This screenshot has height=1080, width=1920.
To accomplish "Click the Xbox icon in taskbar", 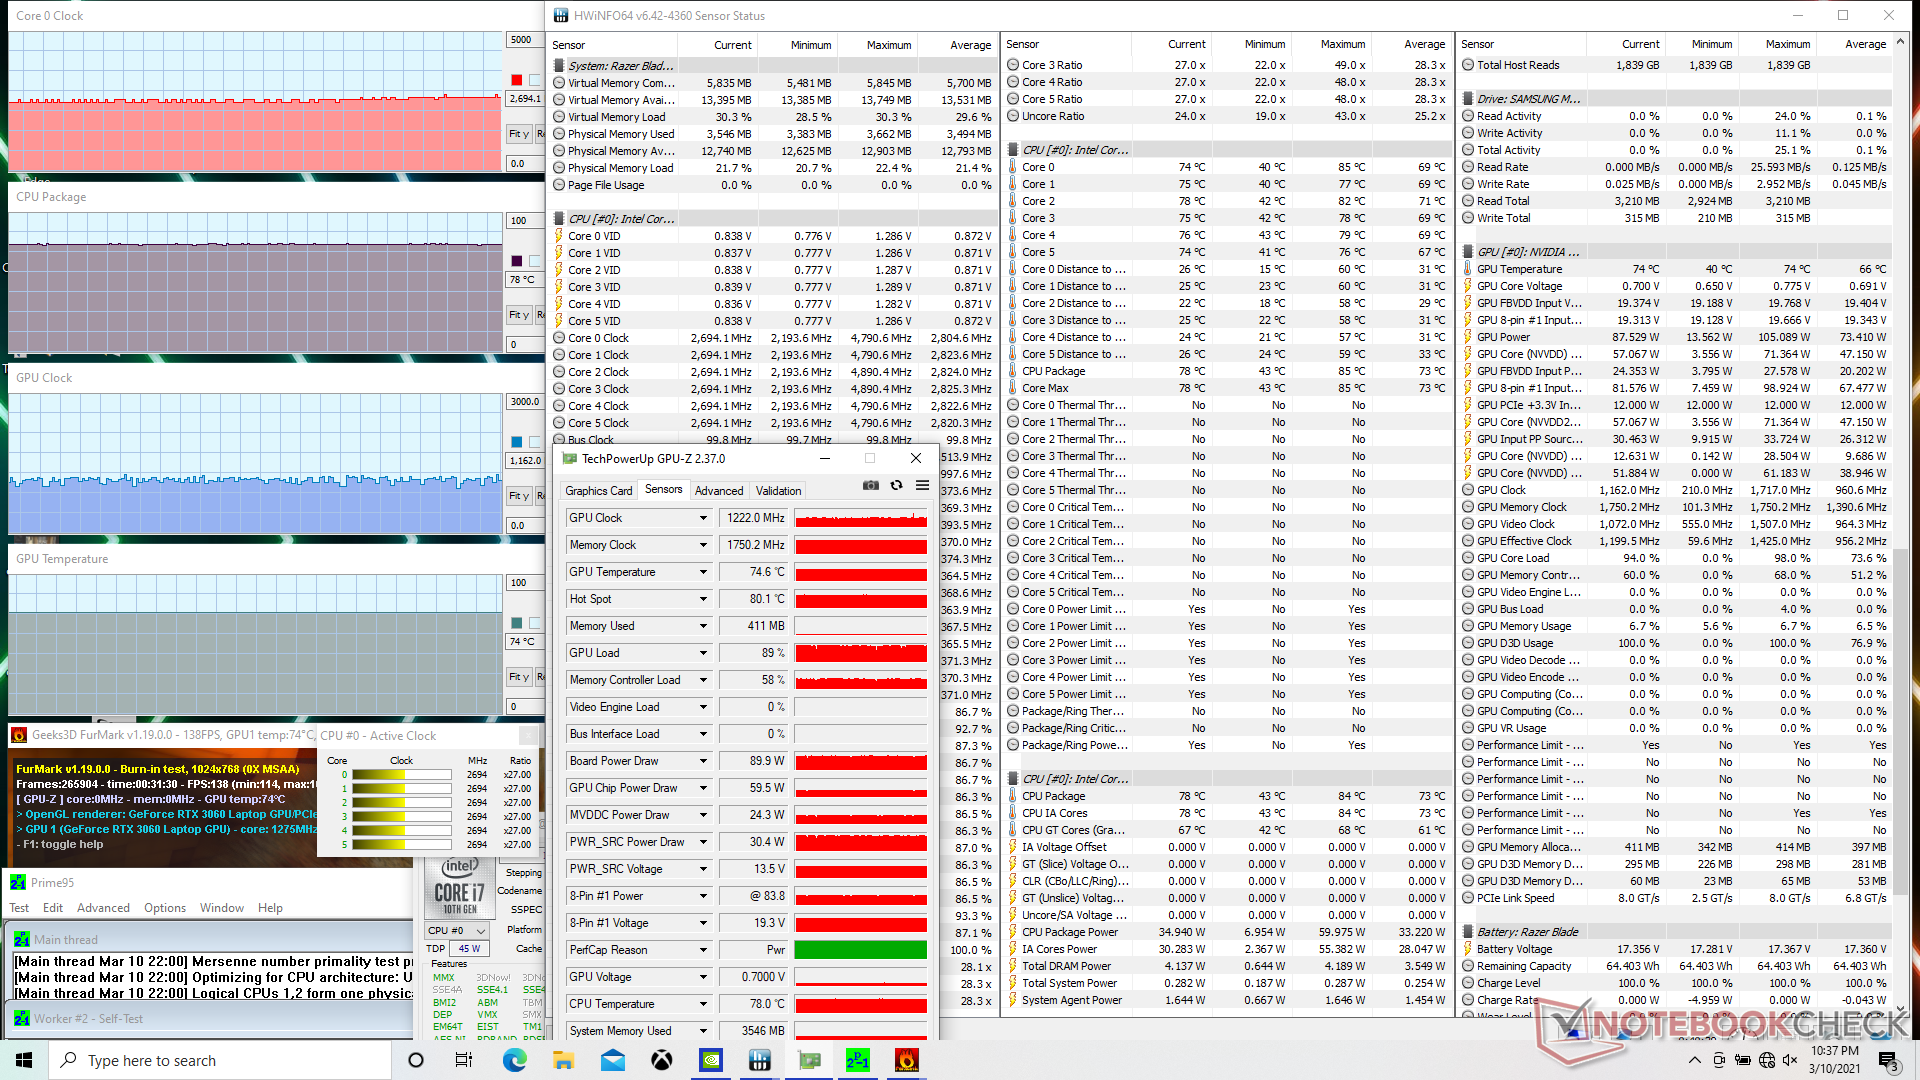I will point(662,1060).
